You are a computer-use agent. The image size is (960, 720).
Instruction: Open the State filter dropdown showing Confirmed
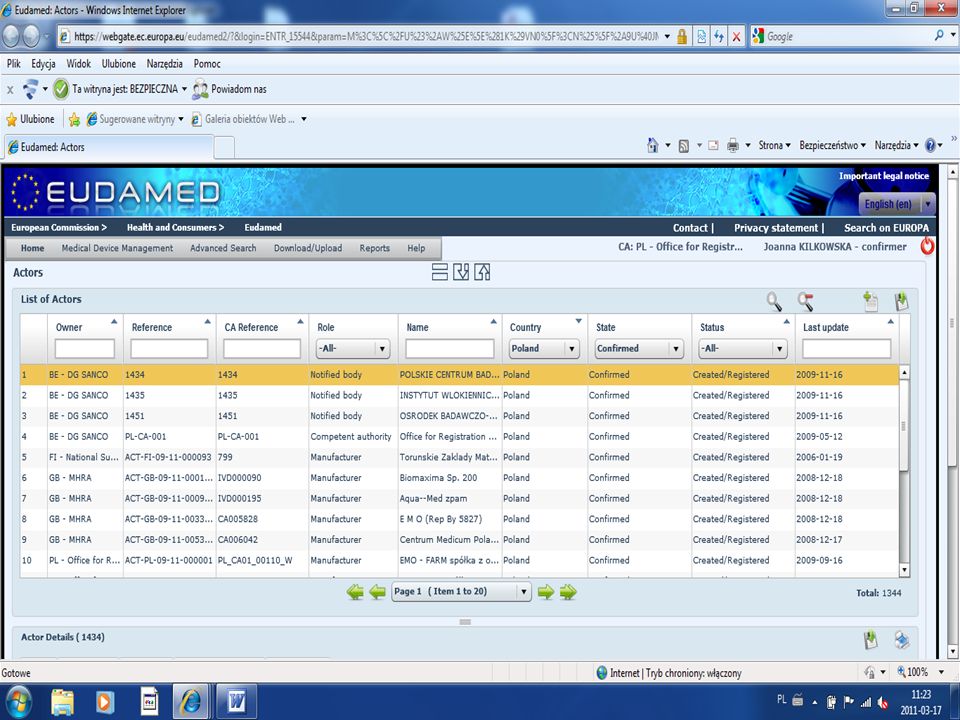coord(639,348)
